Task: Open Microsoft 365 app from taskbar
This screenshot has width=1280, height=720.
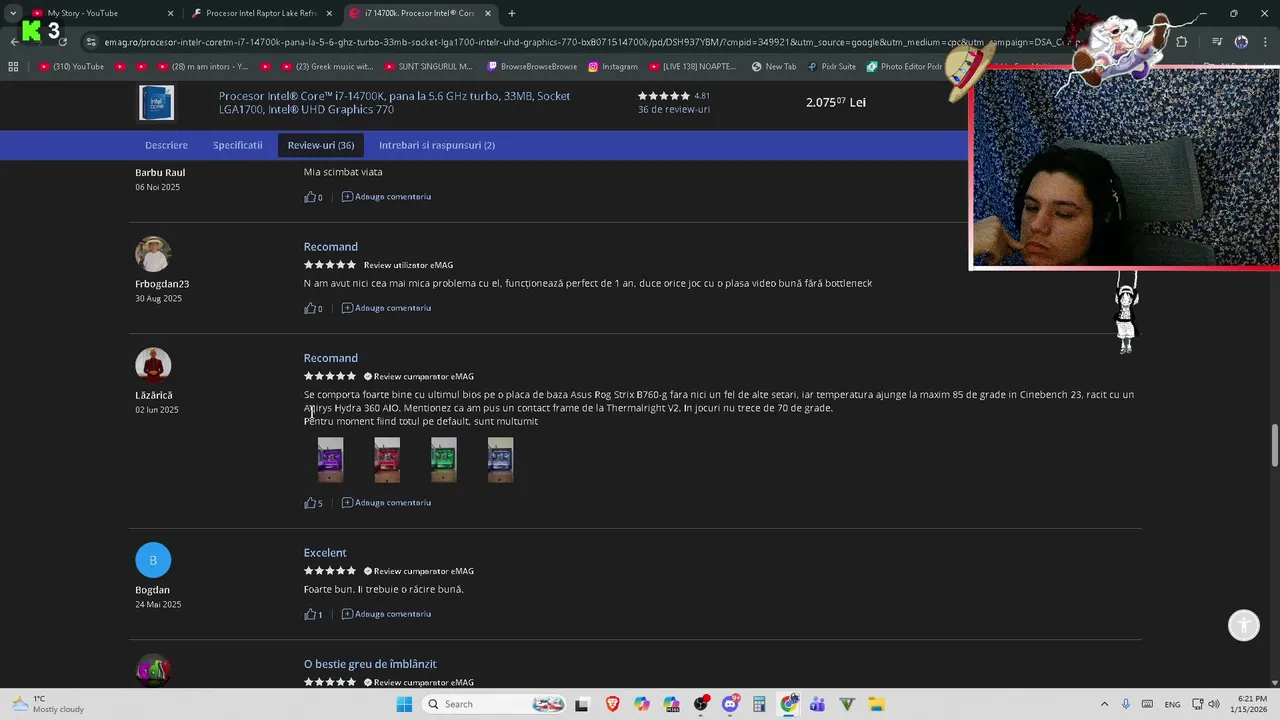Action: pos(671,704)
